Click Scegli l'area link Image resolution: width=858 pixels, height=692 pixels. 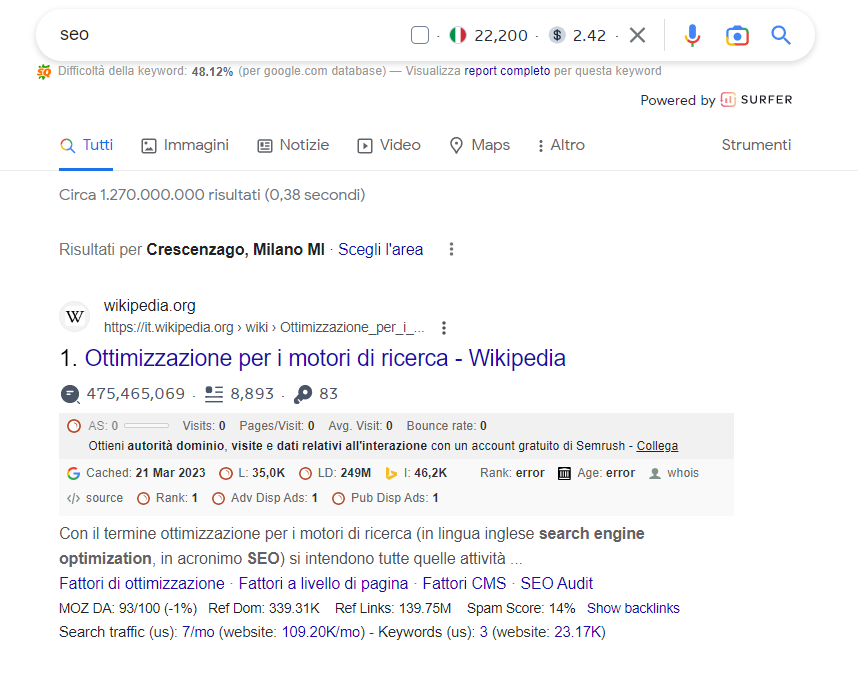(x=380, y=249)
